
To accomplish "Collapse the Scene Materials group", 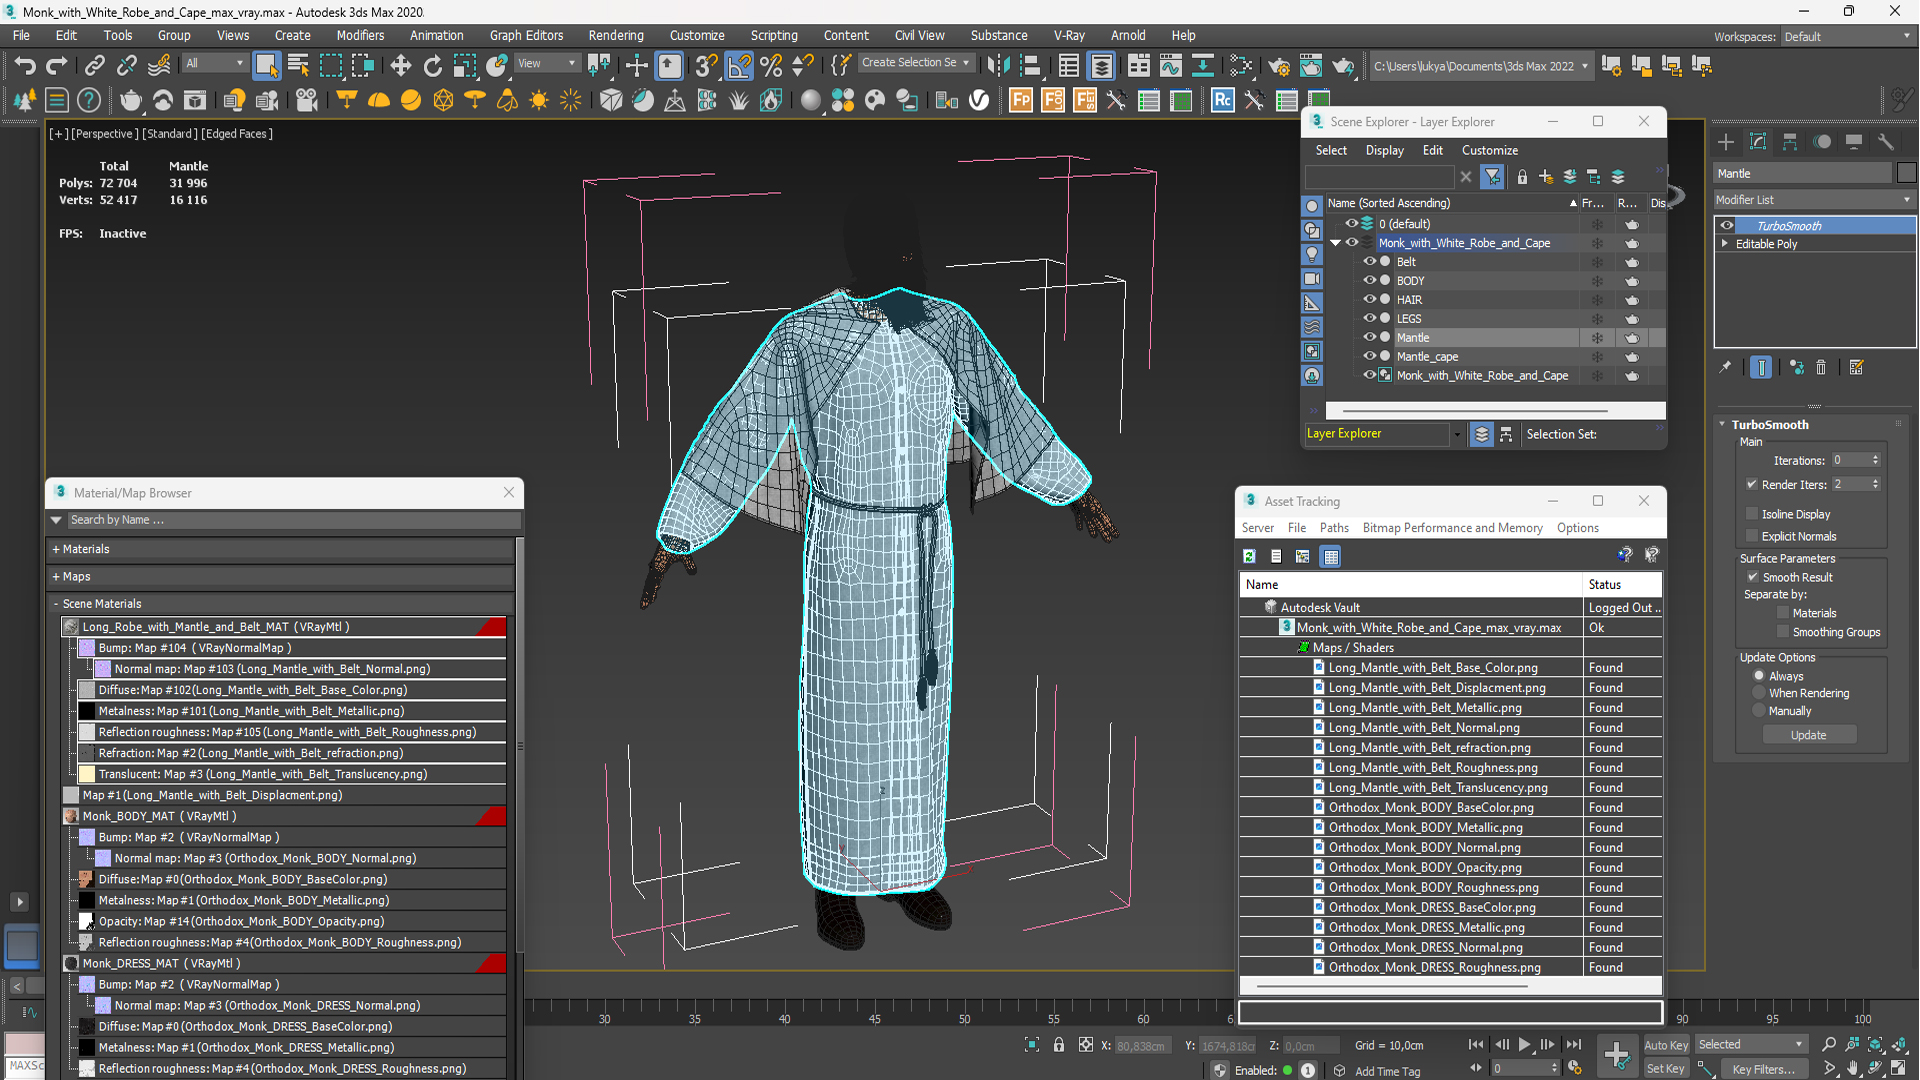I will (56, 604).
